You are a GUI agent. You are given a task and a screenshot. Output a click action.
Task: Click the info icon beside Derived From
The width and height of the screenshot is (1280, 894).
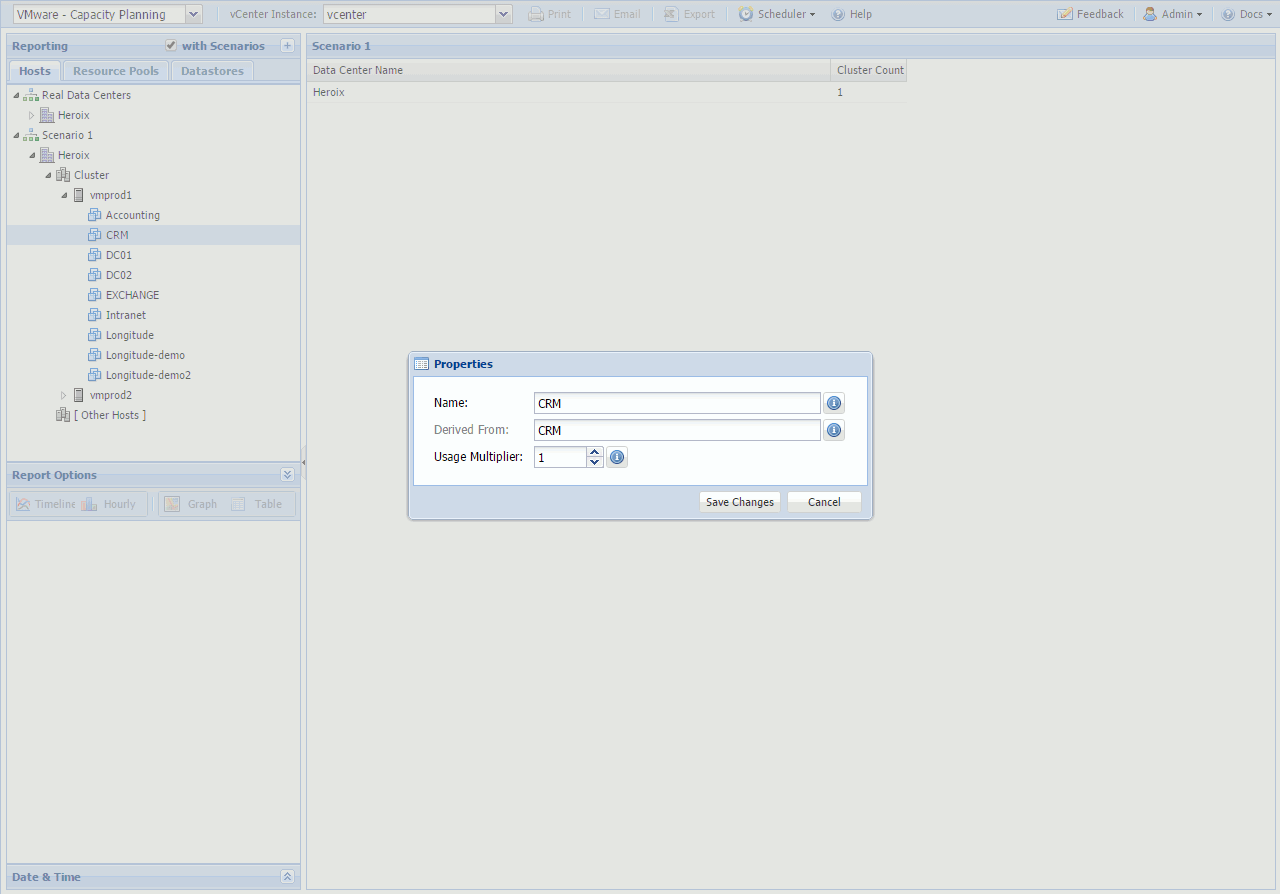click(x=834, y=430)
